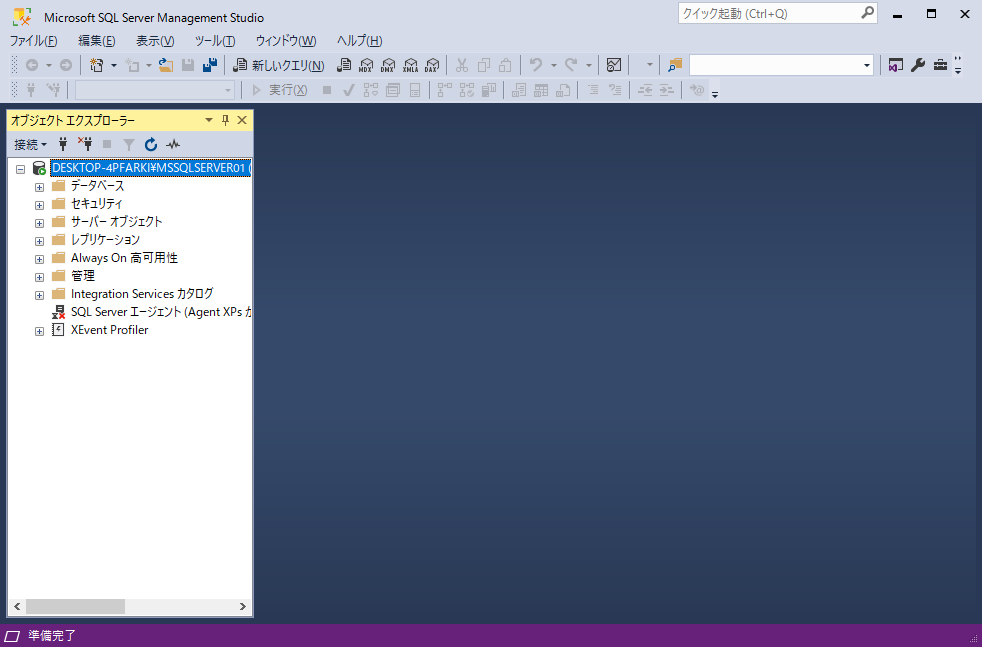This screenshot has width=982, height=647.
Task: Click the Database Engine Query icon
Action: coord(344,65)
